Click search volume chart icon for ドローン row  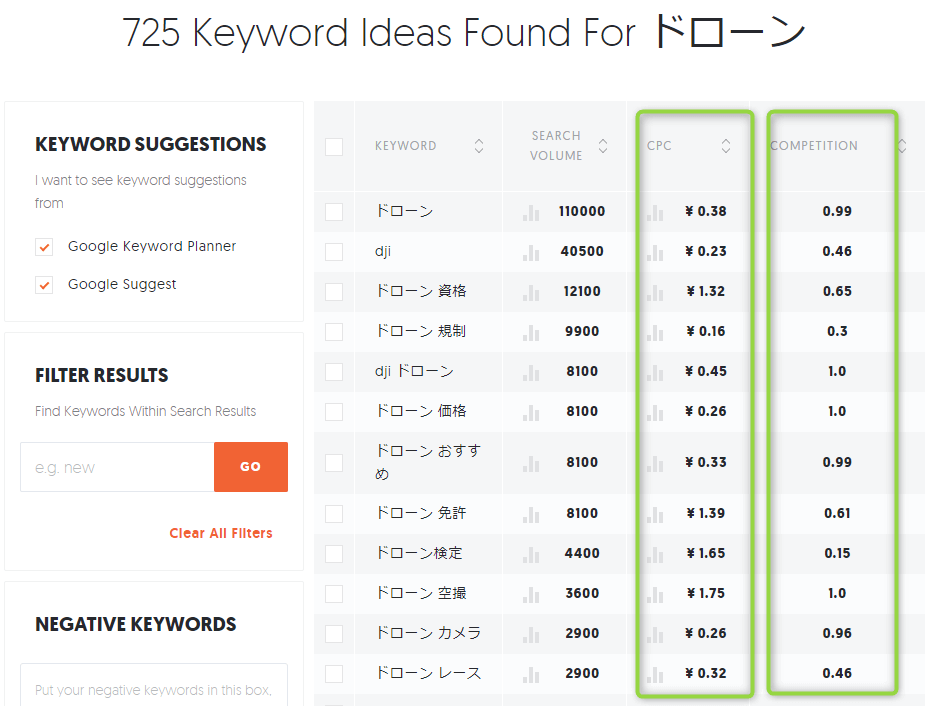531,212
